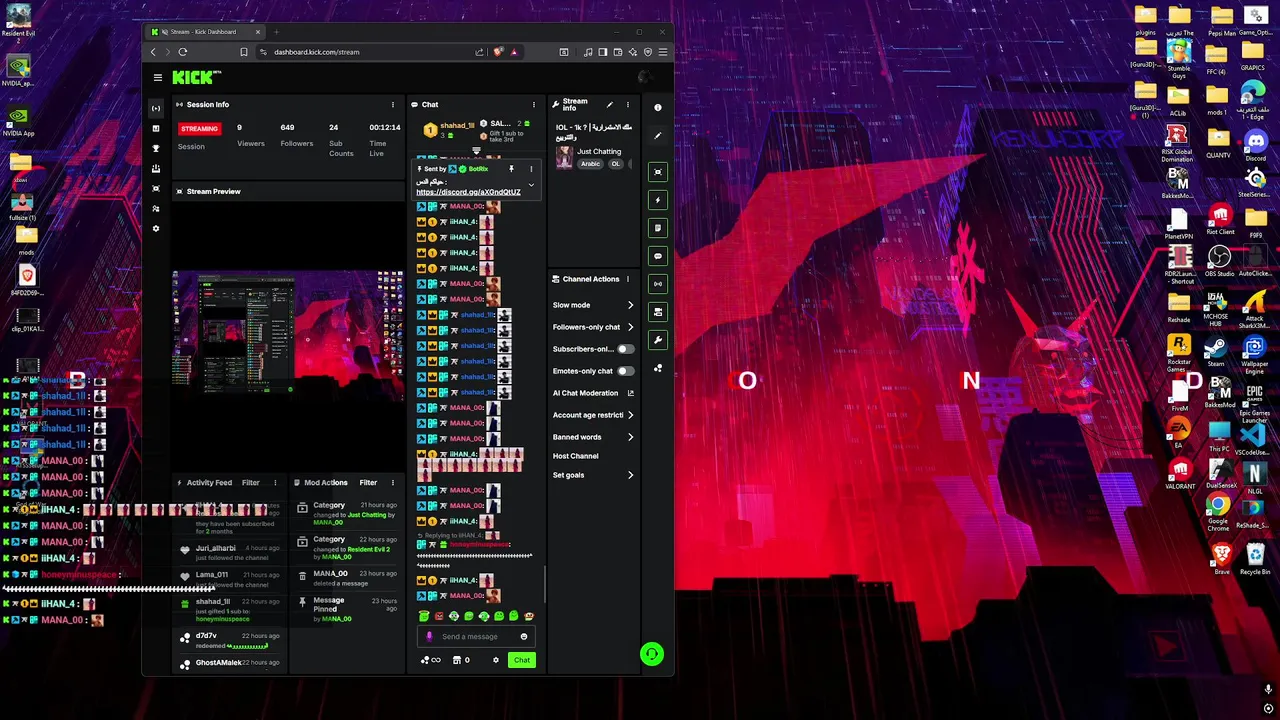Viewport: 1280px width, 720px height.
Task: Open the Kick hamburger menu
Action: click(x=157, y=77)
